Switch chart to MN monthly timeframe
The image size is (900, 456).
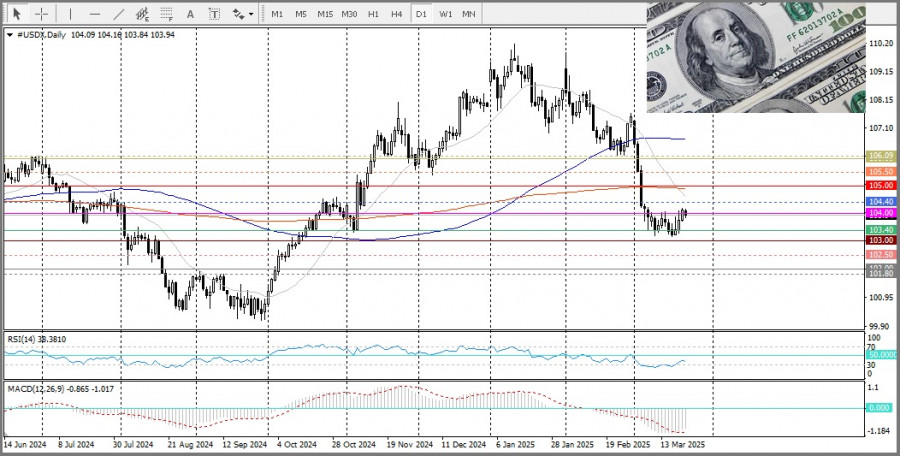(469, 14)
